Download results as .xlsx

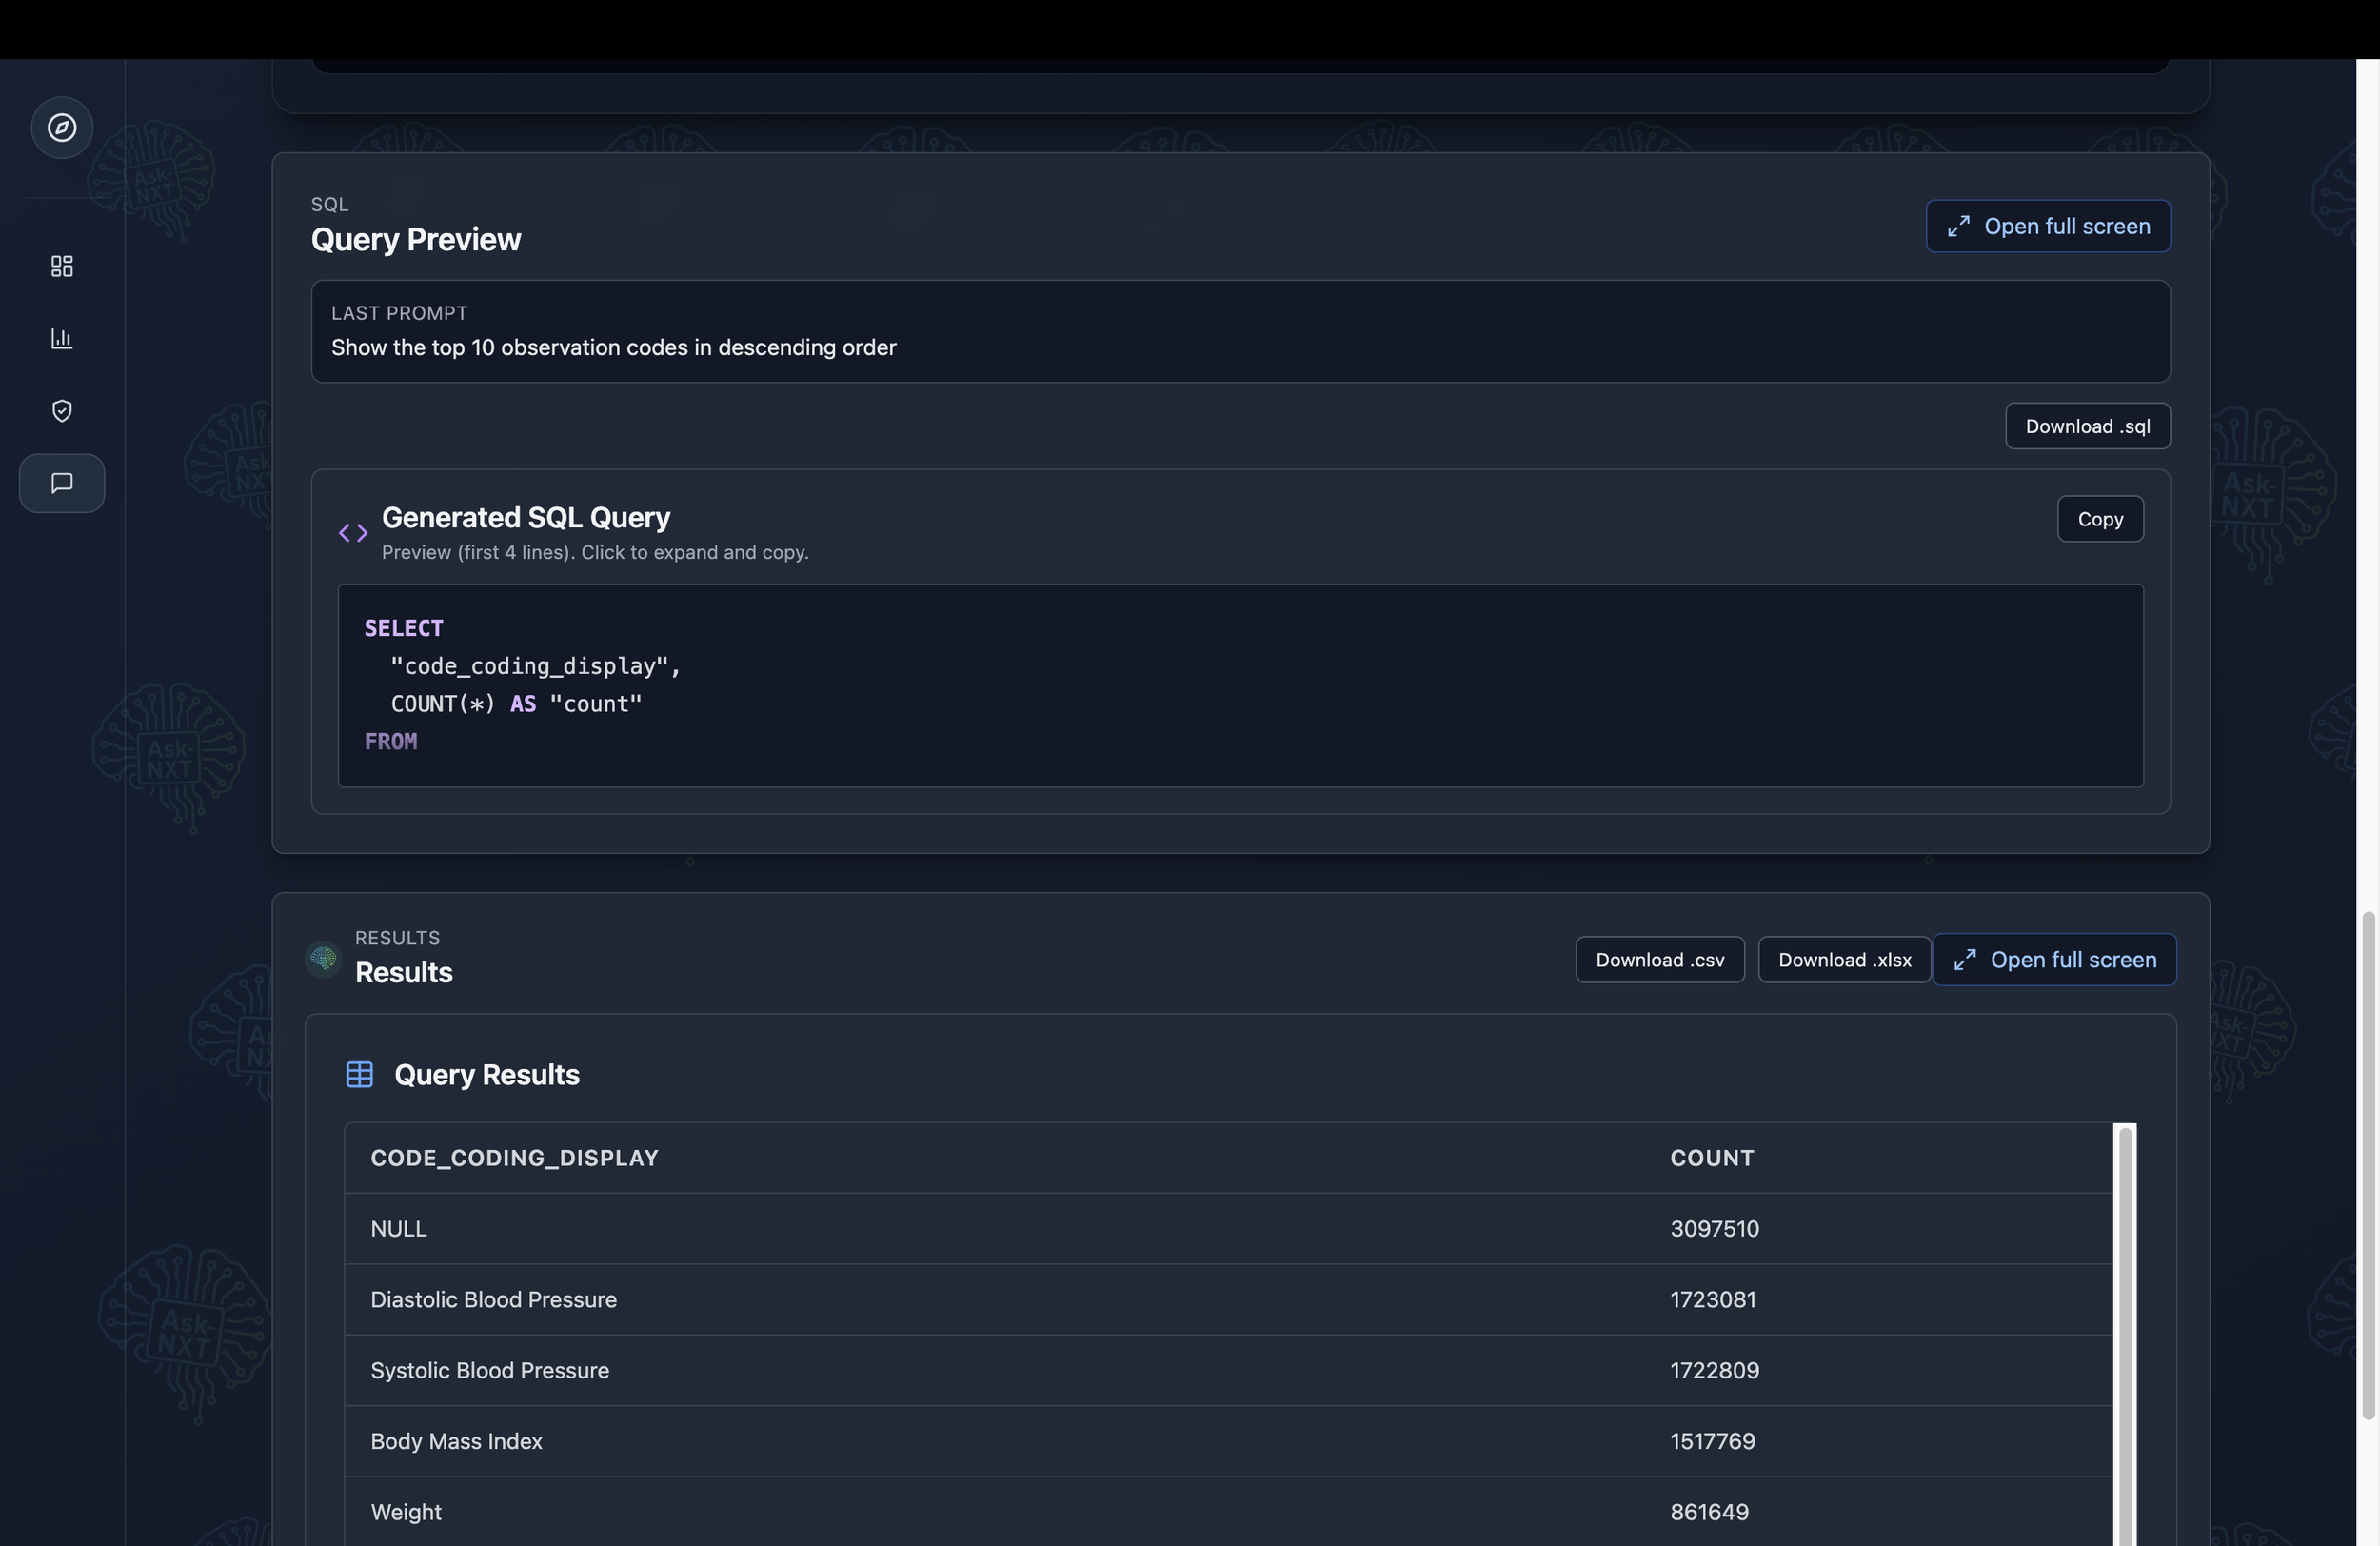click(1844, 960)
